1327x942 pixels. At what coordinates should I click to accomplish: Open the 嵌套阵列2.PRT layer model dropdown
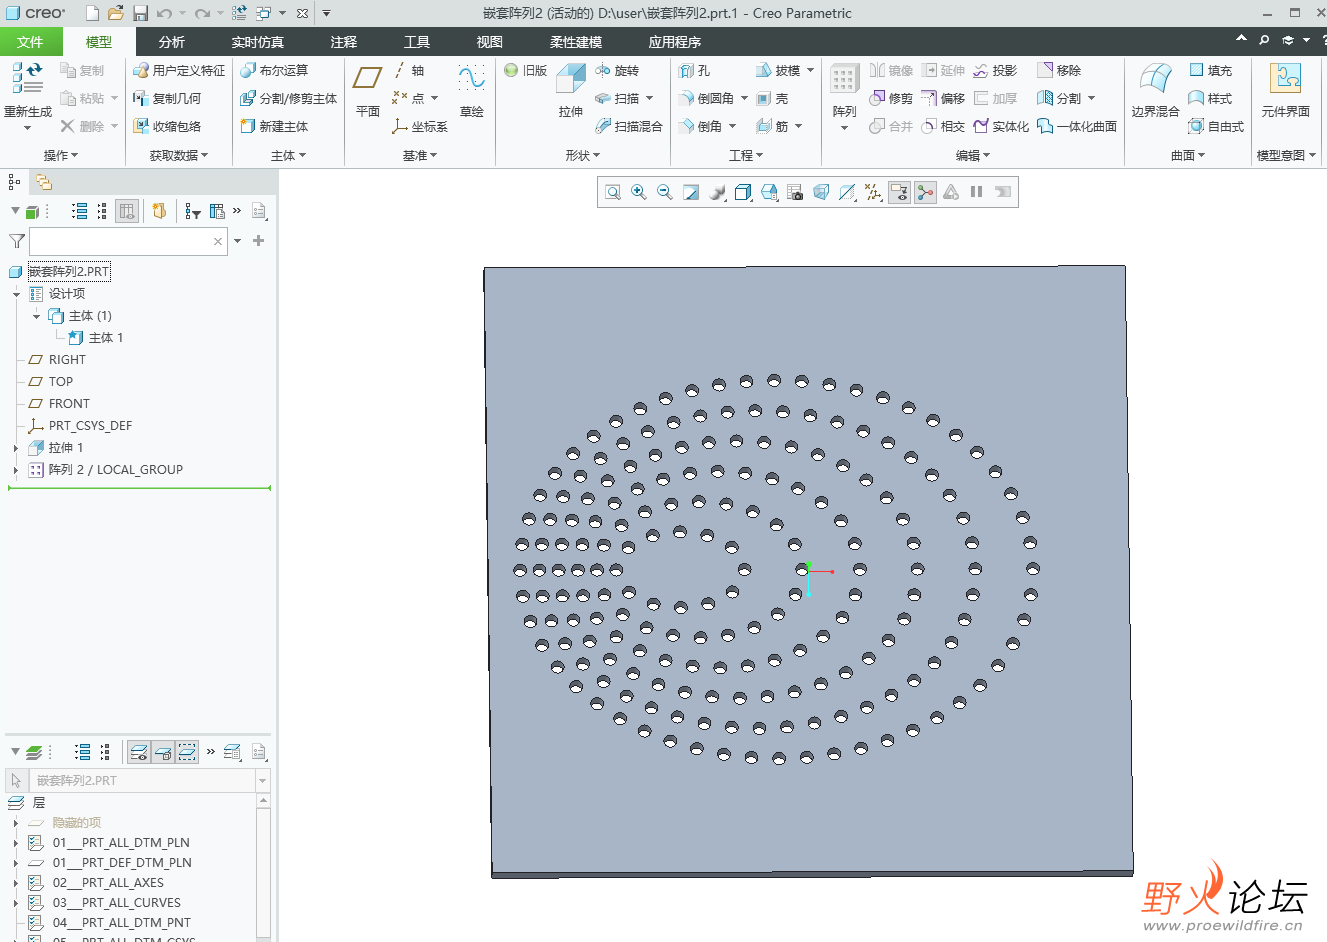[x=263, y=781]
